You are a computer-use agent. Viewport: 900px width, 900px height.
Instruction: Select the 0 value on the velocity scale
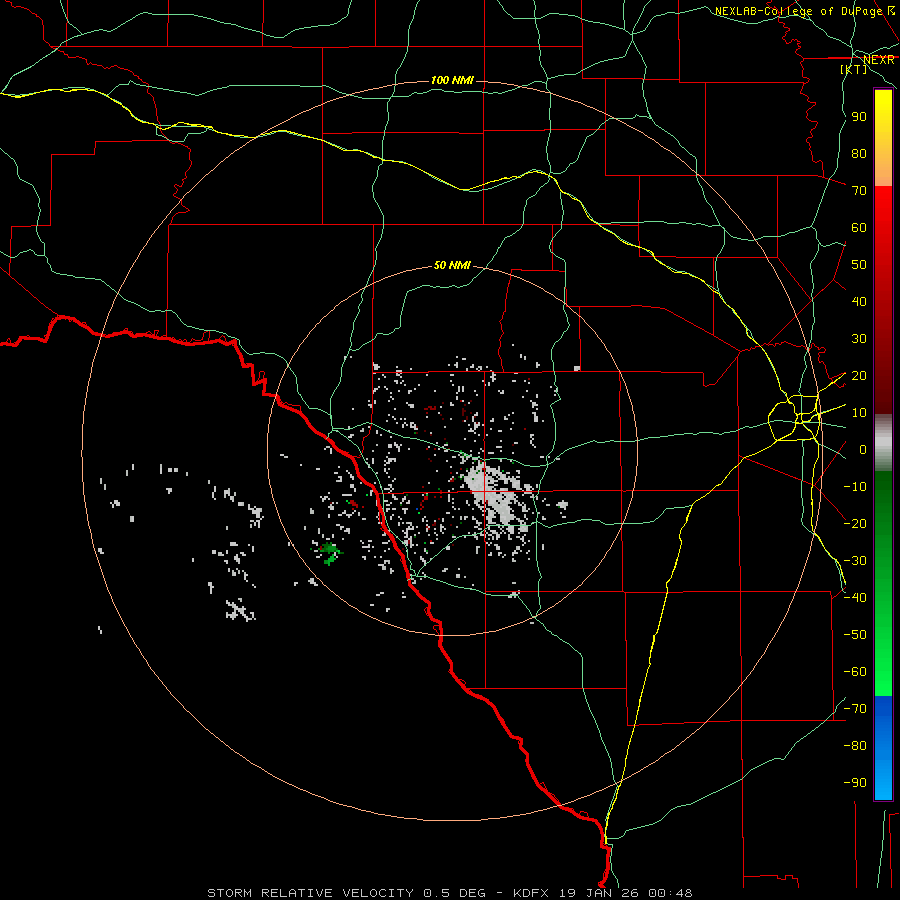click(863, 450)
